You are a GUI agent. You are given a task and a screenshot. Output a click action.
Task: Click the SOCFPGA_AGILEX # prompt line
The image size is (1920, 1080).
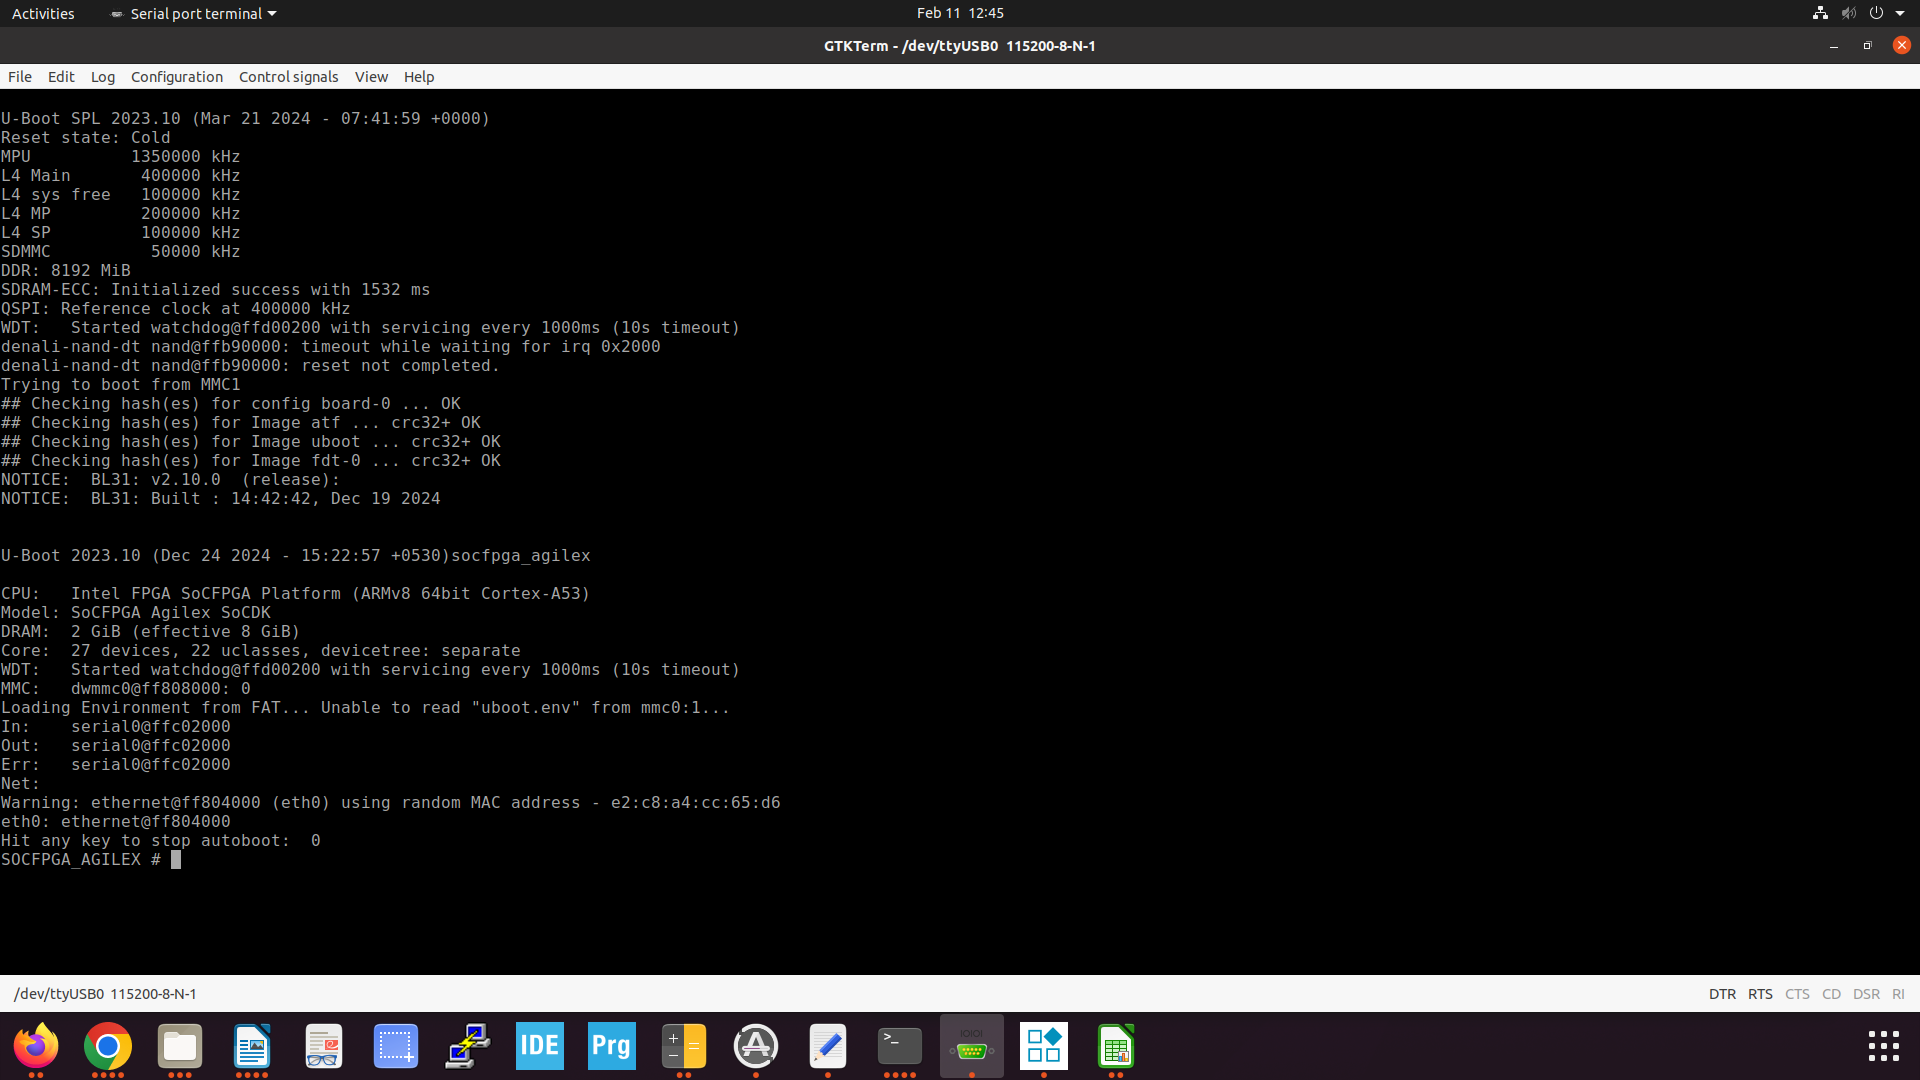pos(91,860)
